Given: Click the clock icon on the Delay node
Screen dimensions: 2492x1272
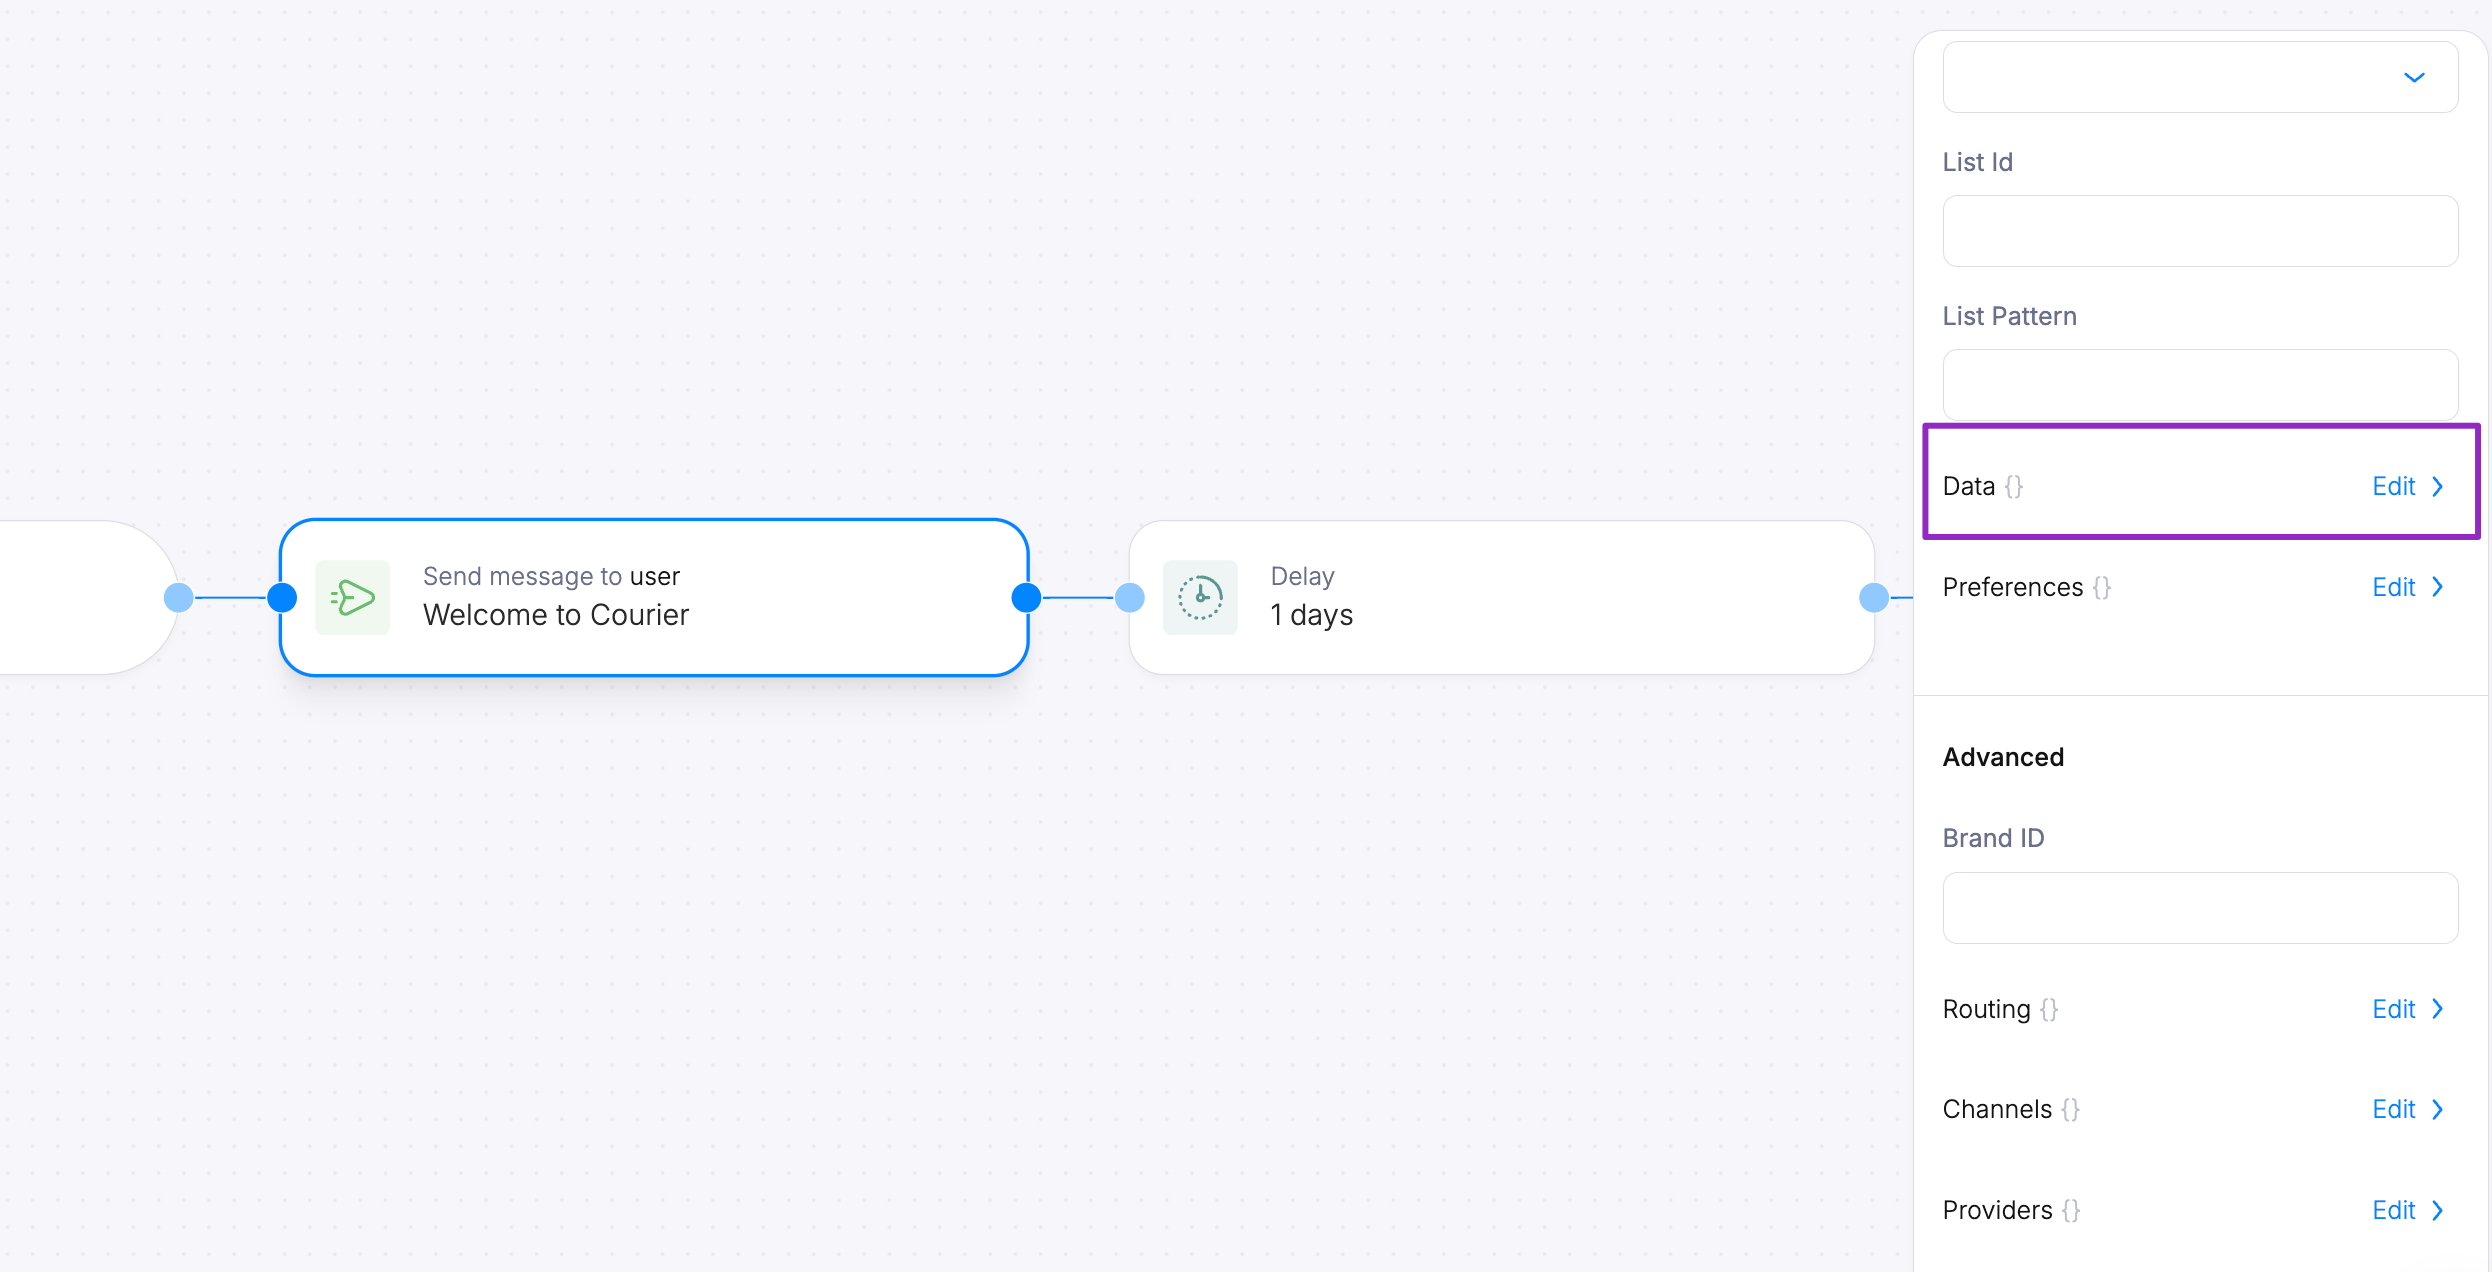Looking at the screenshot, I should coord(1200,597).
